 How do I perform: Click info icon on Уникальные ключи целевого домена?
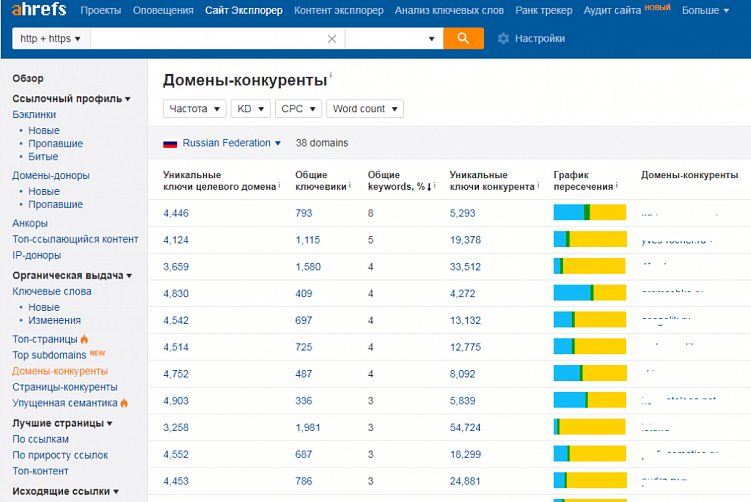pos(279,185)
